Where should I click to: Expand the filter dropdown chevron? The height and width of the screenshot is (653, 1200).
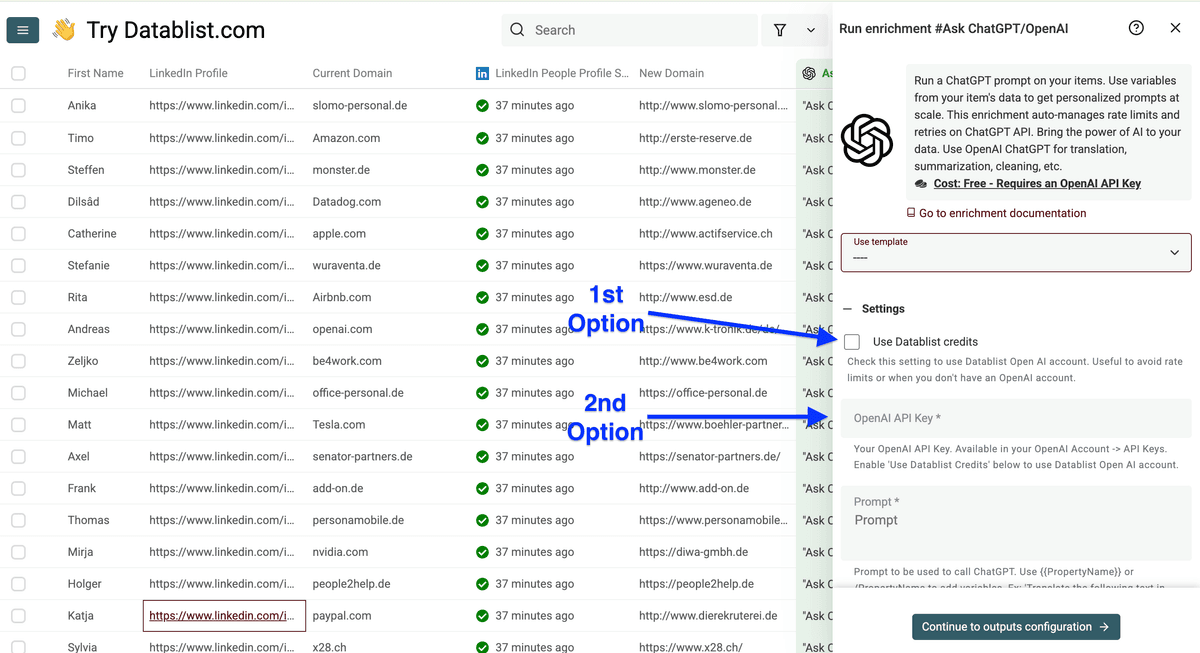coord(811,30)
